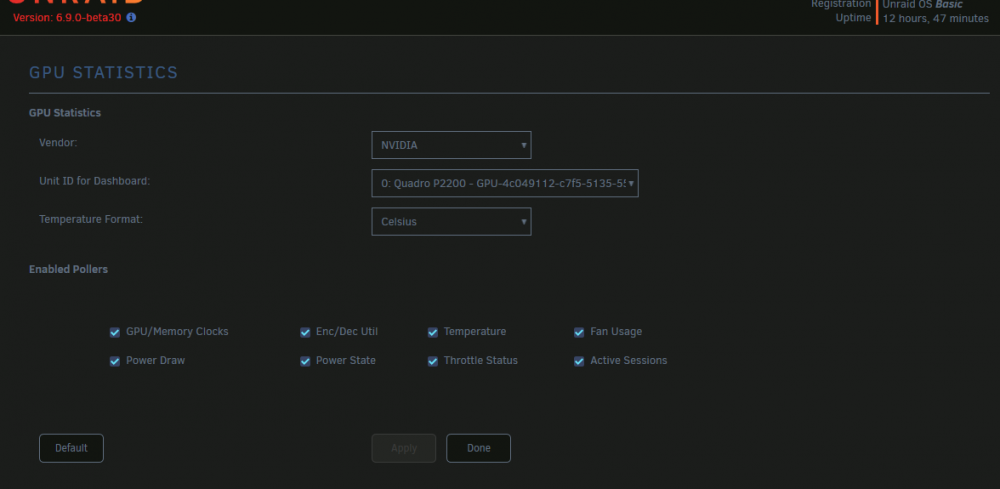
Task: Open the Unit ID for Dashboard dropdown
Action: [504, 183]
